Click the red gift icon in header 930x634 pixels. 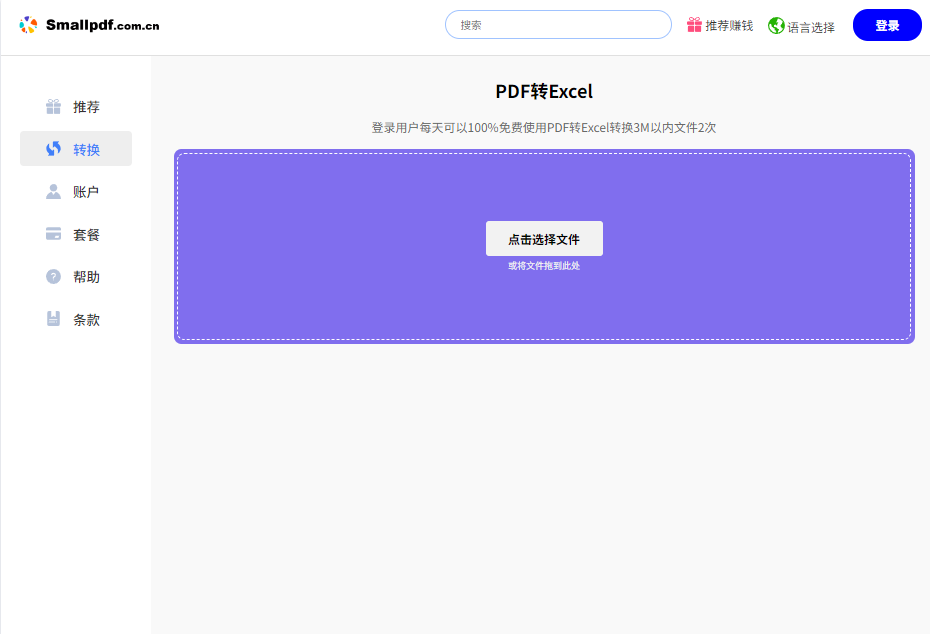pos(694,25)
